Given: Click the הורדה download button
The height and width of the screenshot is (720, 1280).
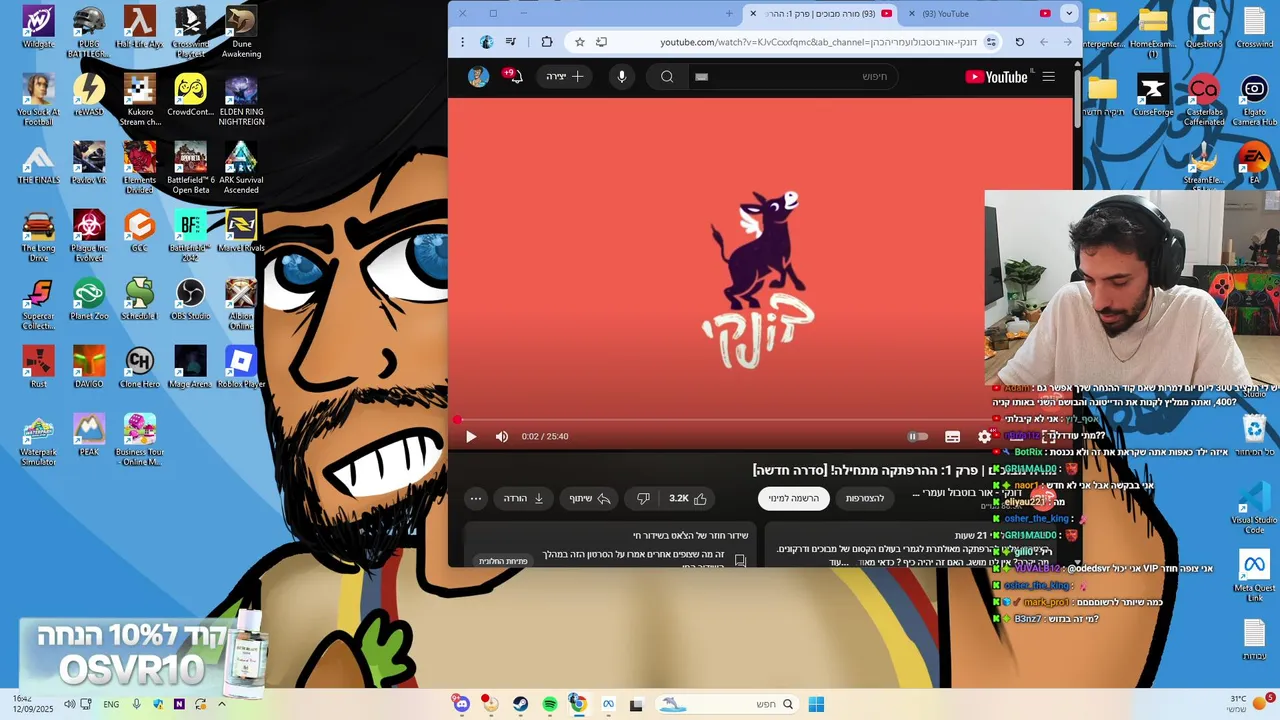Looking at the screenshot, I should pyautogui.click(x=524, y=498).
